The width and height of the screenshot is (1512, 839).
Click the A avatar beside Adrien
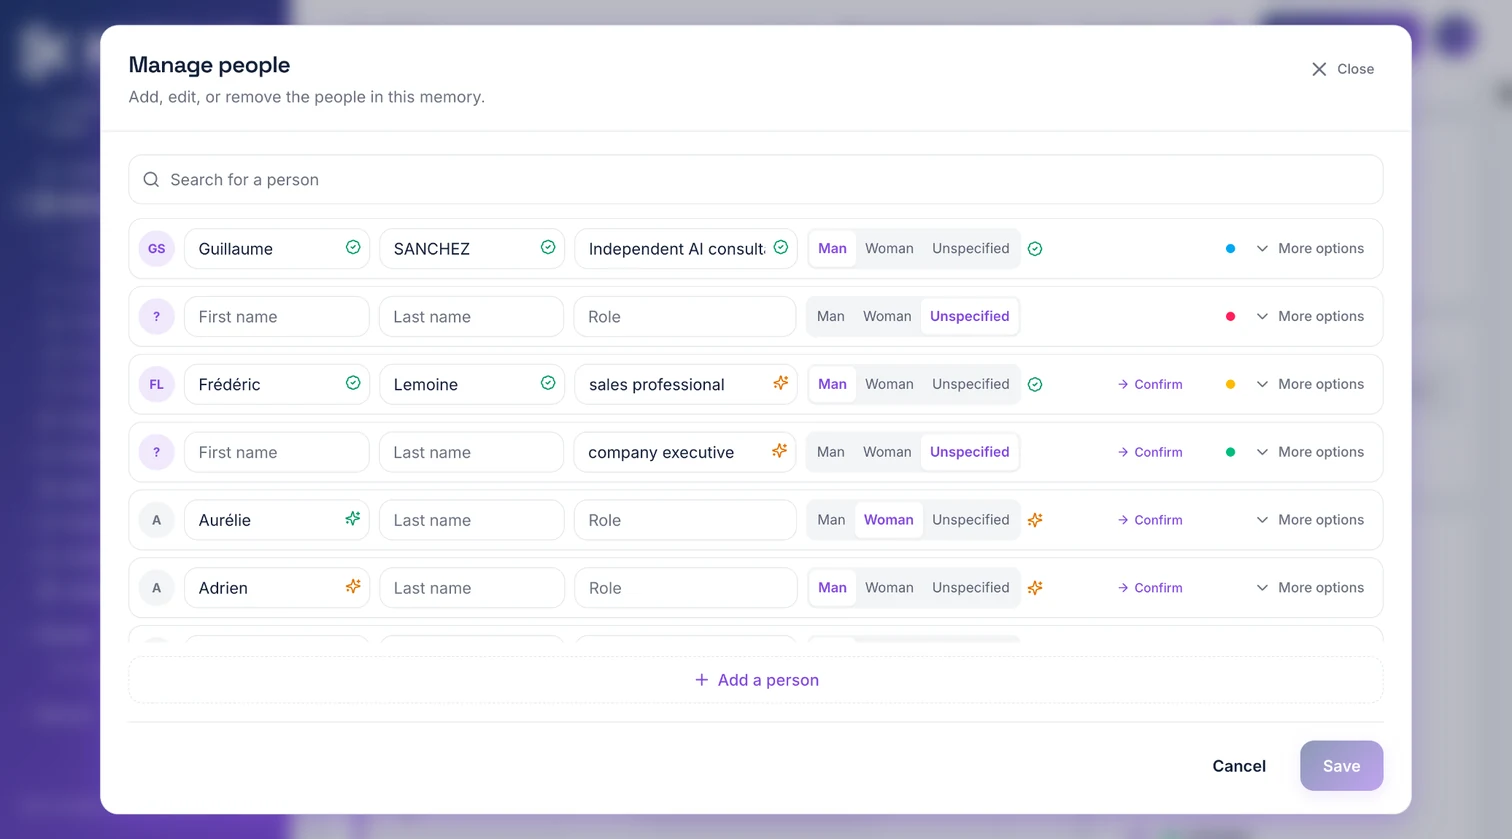156,588
